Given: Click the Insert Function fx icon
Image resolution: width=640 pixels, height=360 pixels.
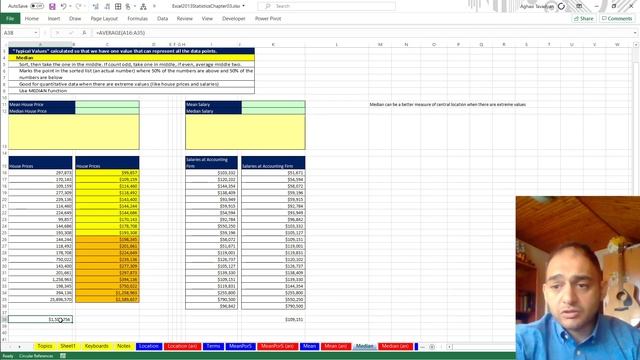Looking at the screenshot, I should 84,33.
